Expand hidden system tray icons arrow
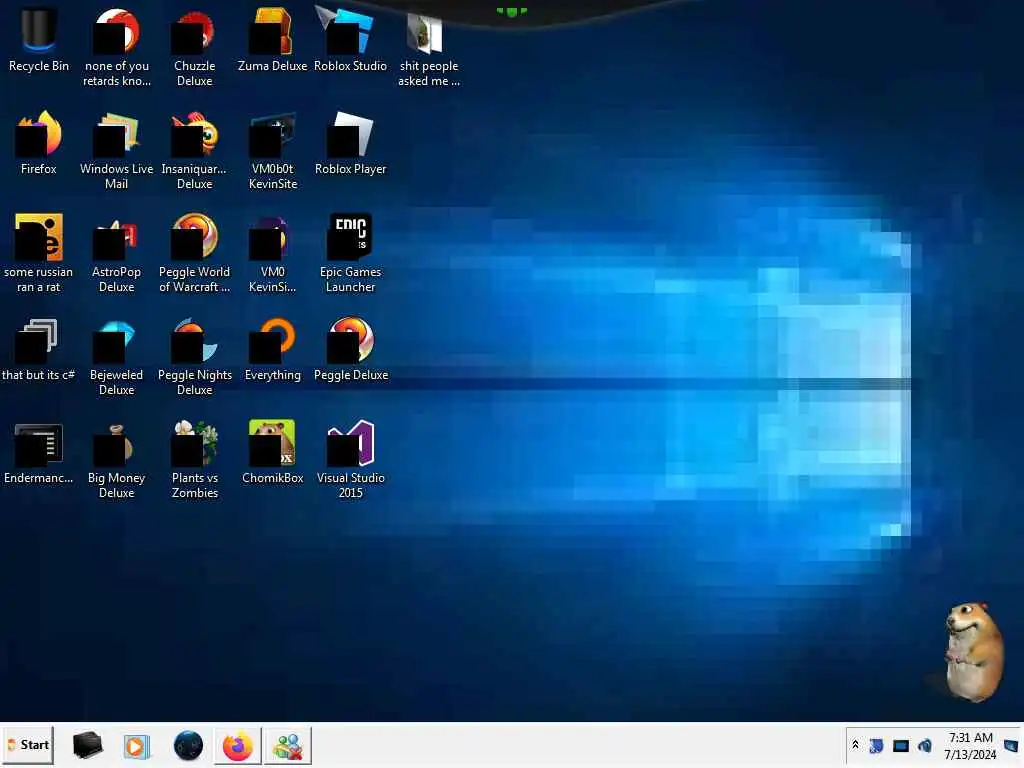 856,744
